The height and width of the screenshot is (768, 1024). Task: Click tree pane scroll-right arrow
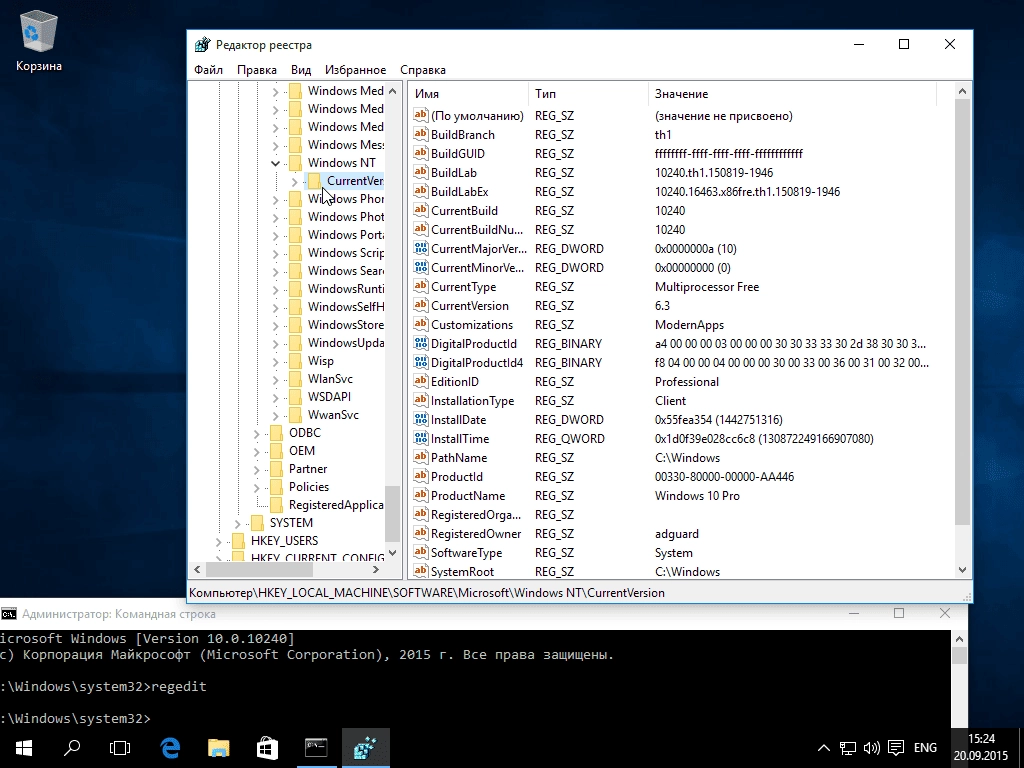click(x=376, y=569)
